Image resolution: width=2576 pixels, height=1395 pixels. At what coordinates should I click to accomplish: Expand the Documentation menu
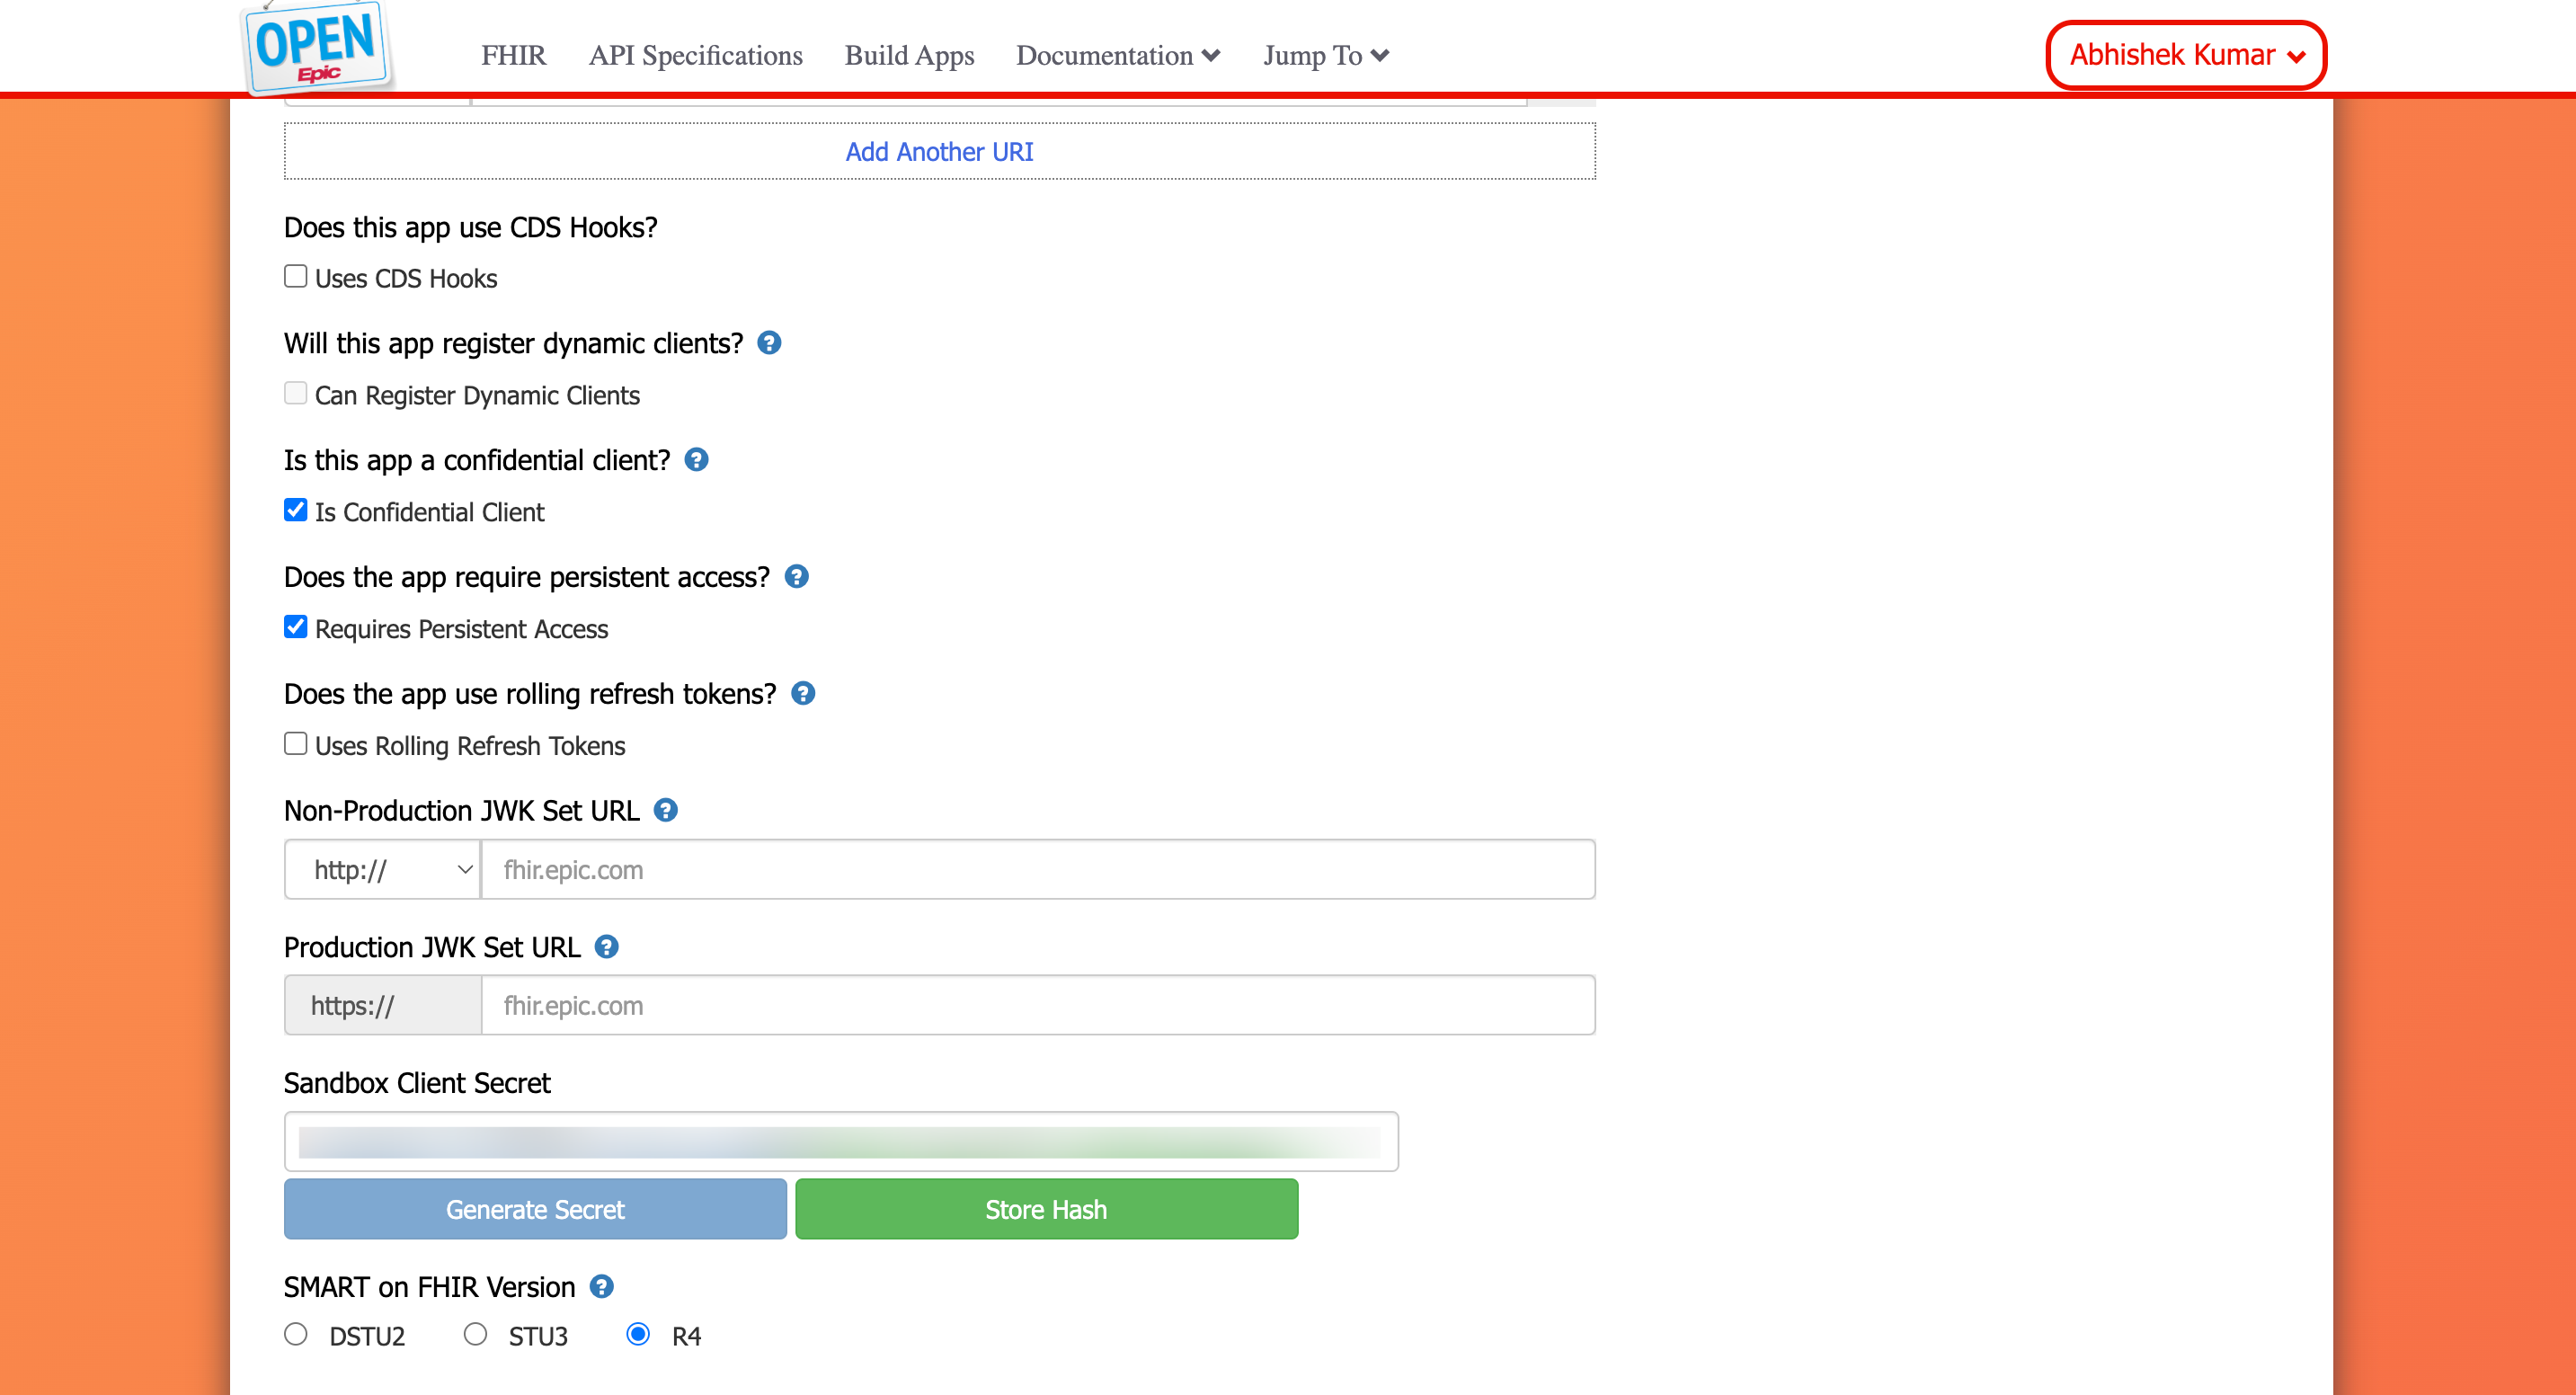(x=1117, y=55)
